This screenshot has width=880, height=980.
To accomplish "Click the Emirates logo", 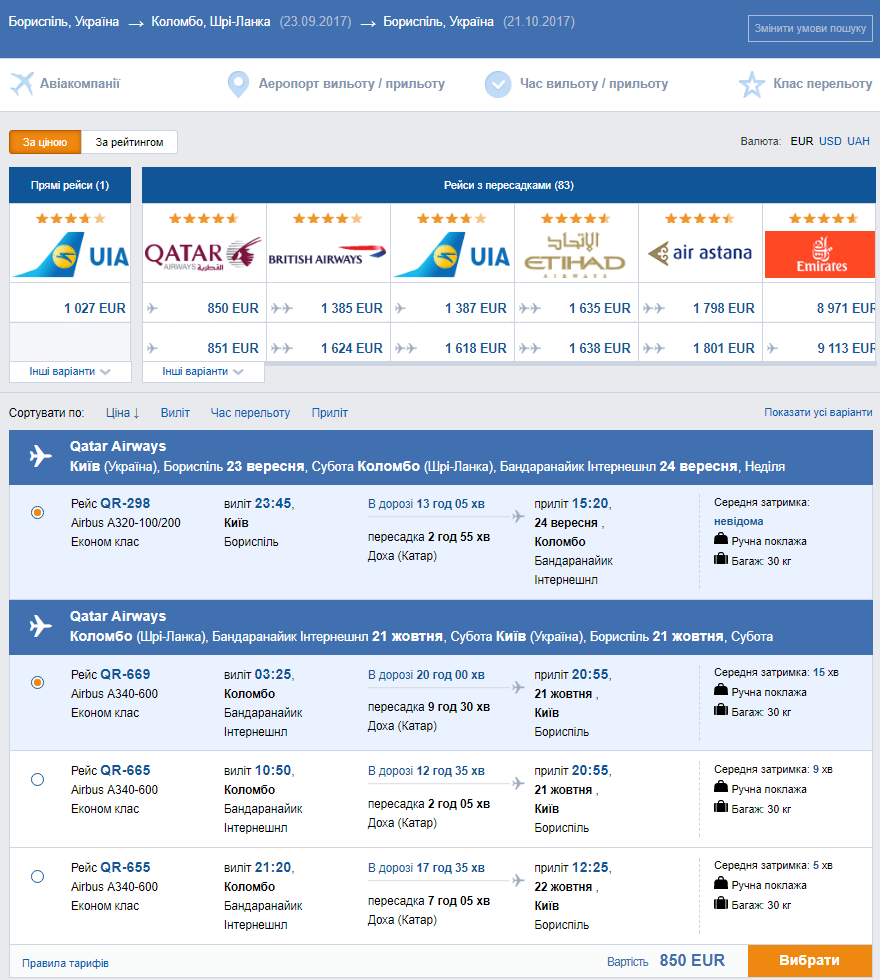I will point(820,254).
